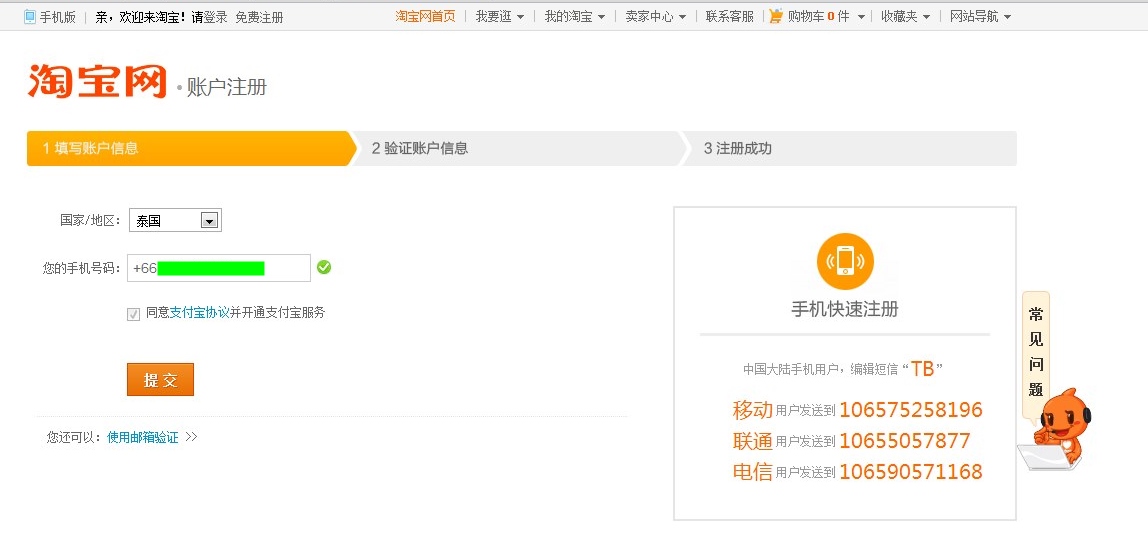
Task: Expand the 收藏夹 favorites dropdown
Action: [905, 16]
